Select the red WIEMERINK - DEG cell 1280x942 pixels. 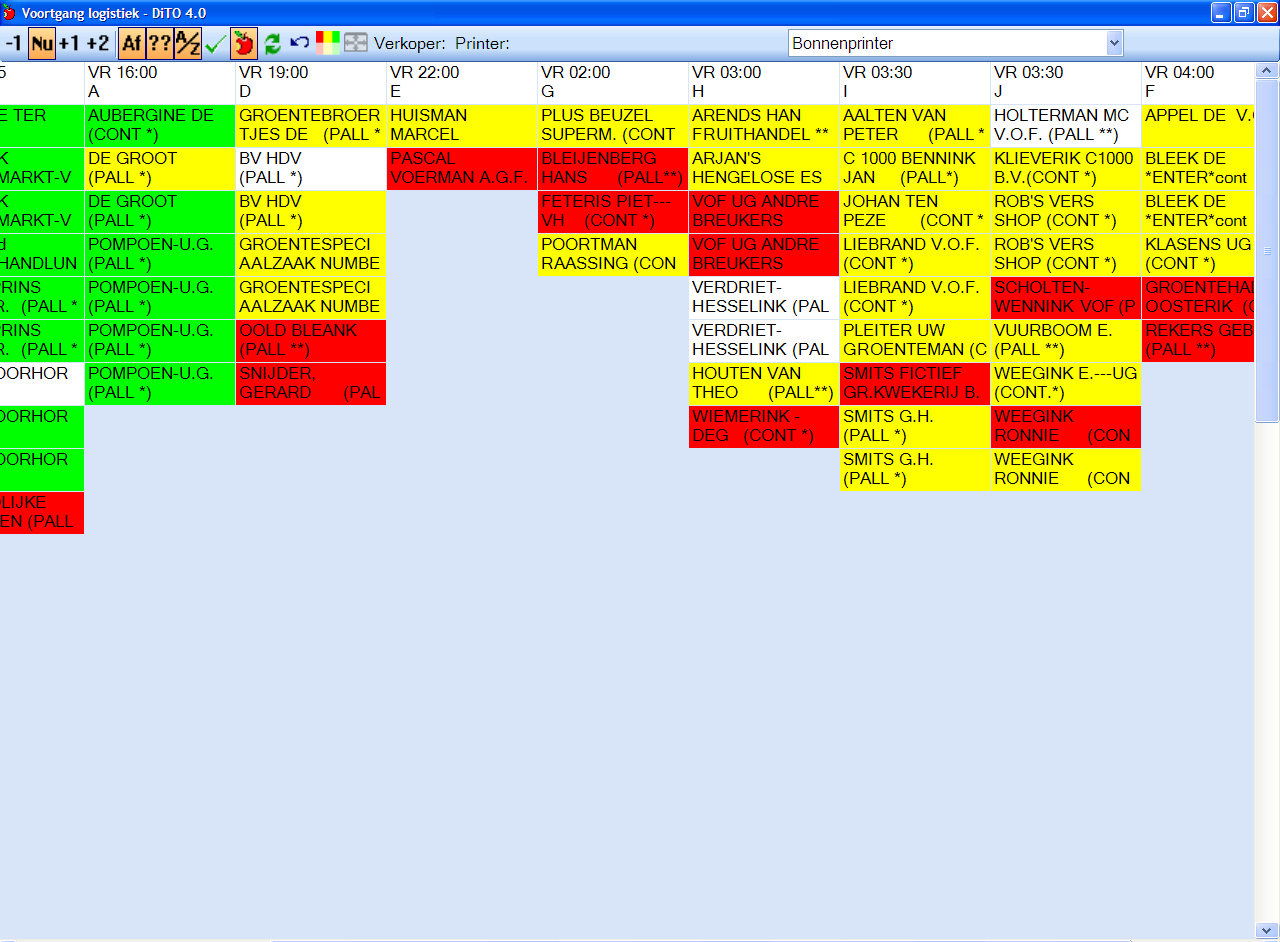click(764, 426)
